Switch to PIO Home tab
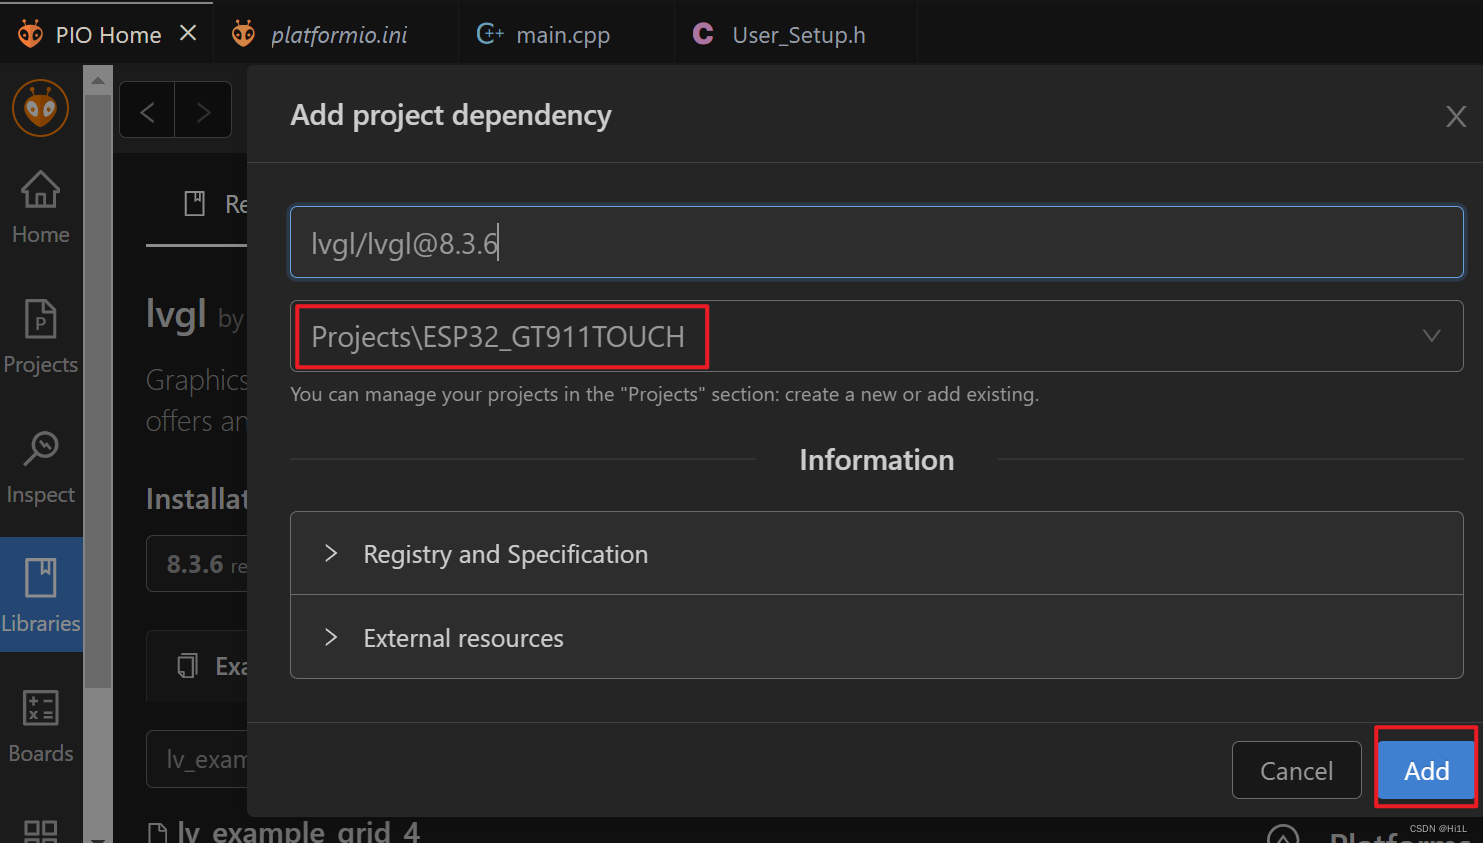Image resolution: width=1483 pixels, height=843 pixels. (107, 35)
